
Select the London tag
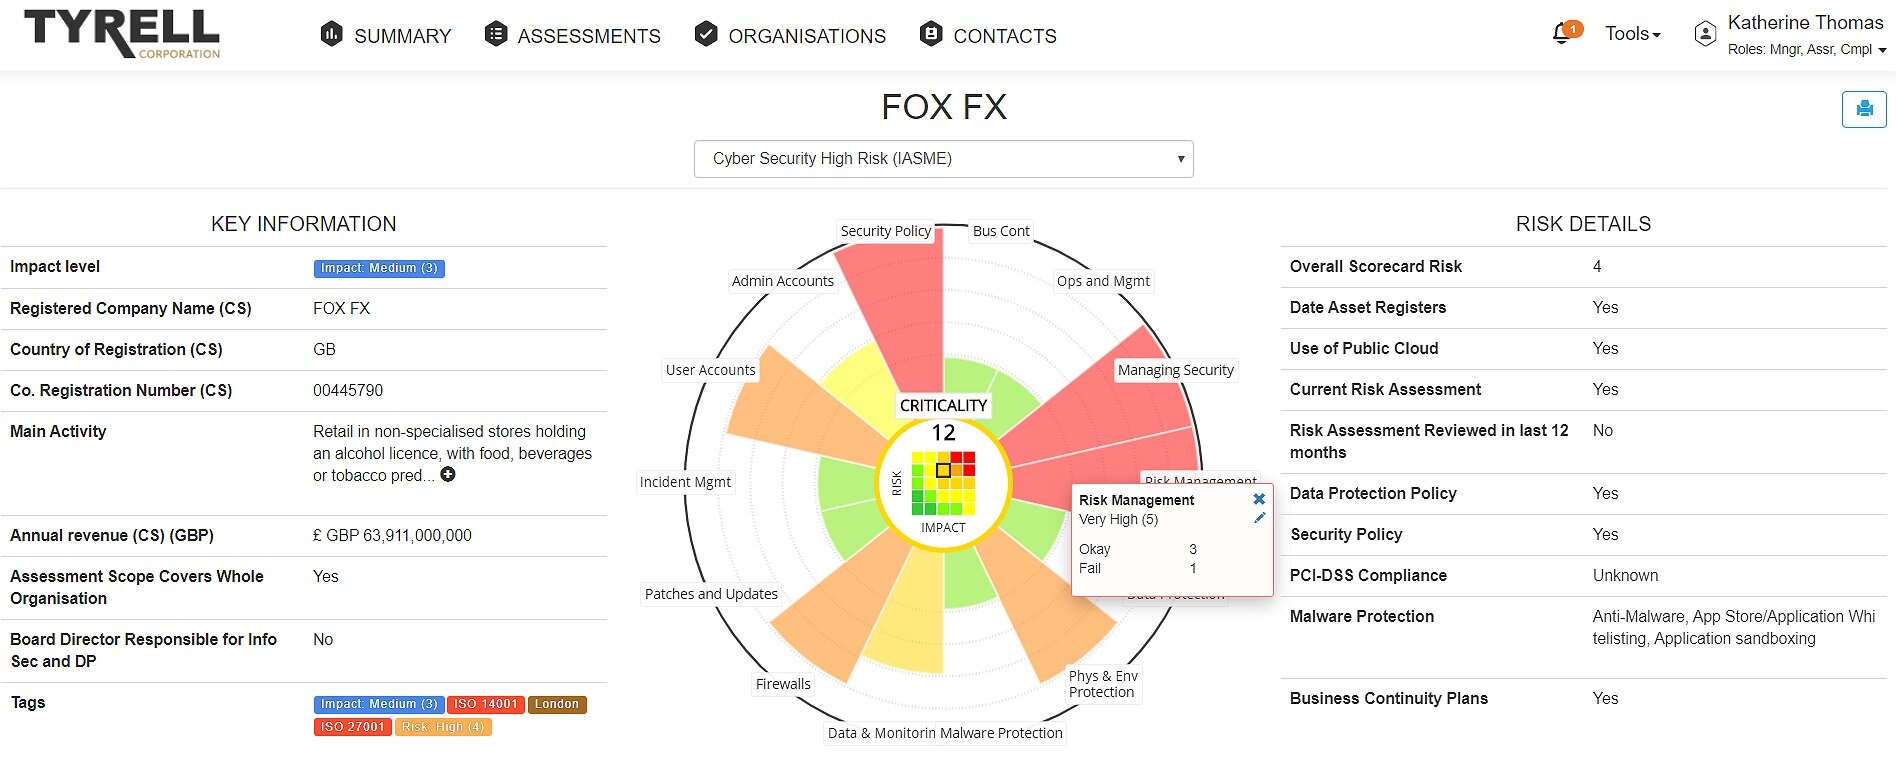pyautogui.click(x=557, y=704)
